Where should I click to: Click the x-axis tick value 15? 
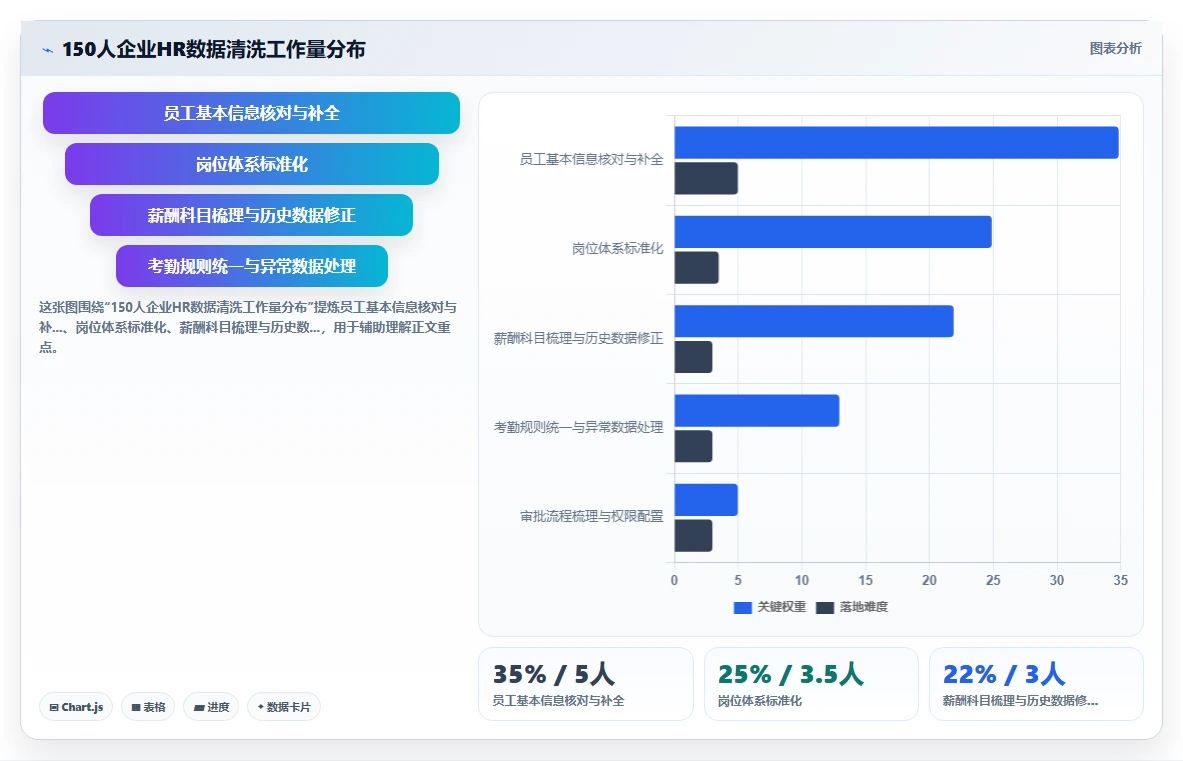point(865,580)
